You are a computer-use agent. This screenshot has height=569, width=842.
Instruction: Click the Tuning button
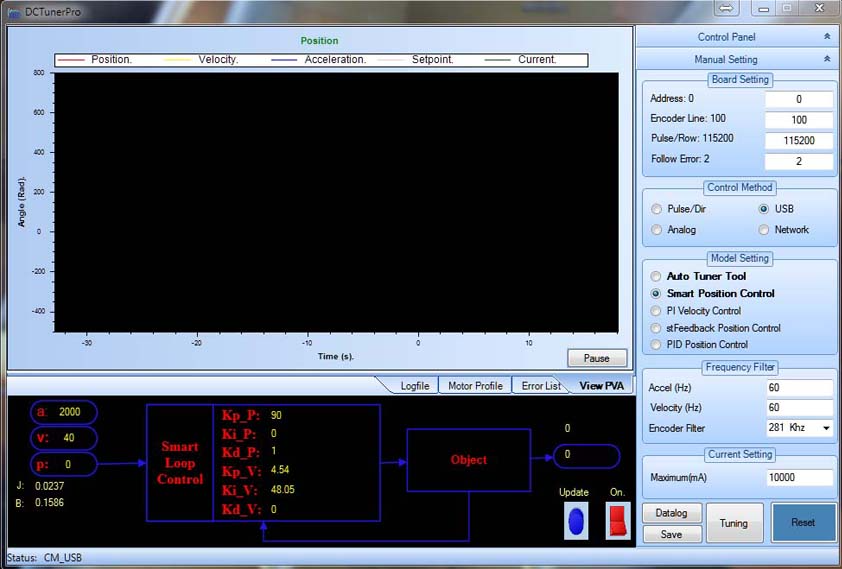click(733, 523)
